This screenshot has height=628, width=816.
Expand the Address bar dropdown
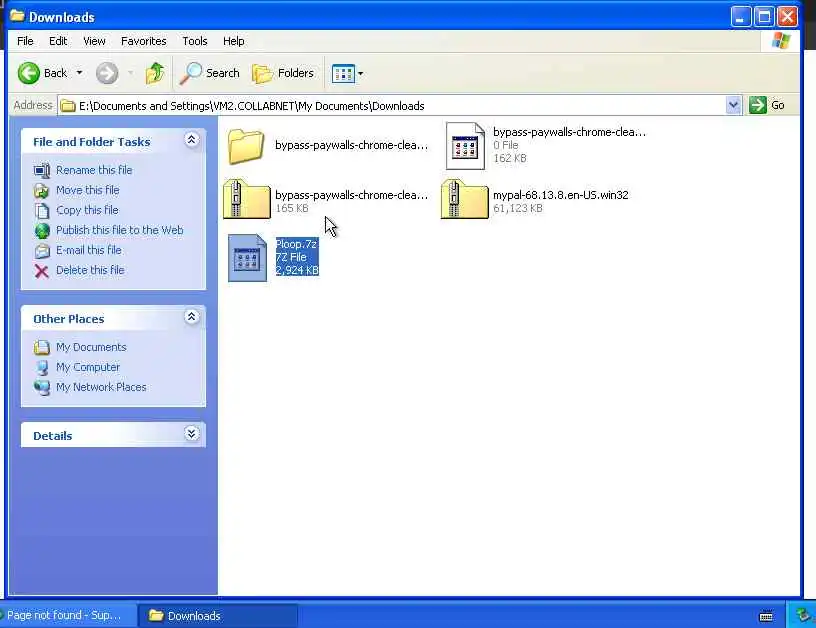733,106
